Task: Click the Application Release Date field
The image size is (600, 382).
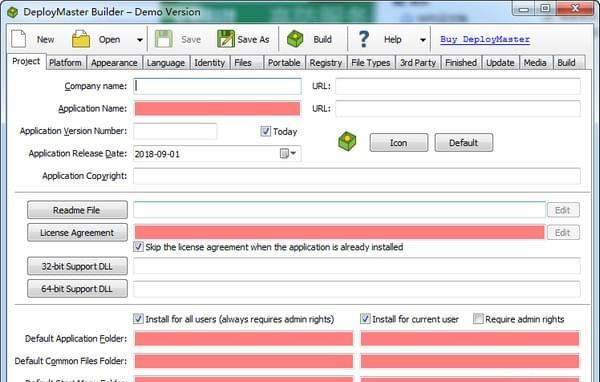Action: (217, 153)
